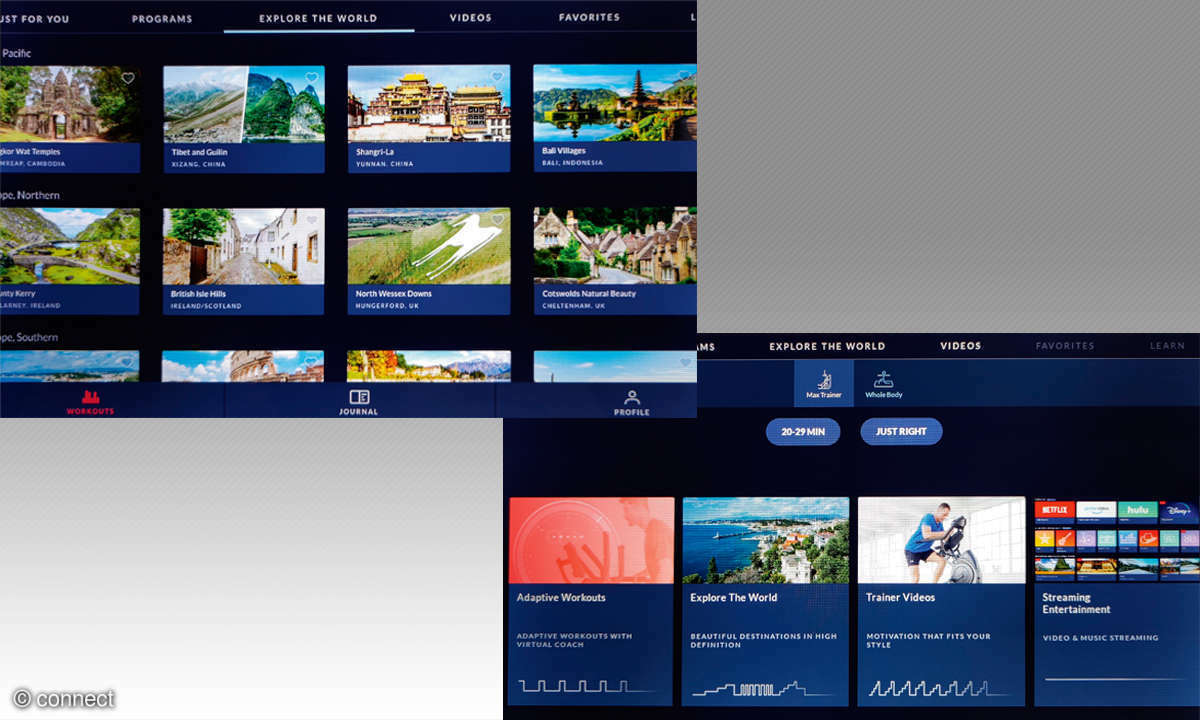Open the red Adaptive Workouts image
1200x720 pixels.
point(591,540)
